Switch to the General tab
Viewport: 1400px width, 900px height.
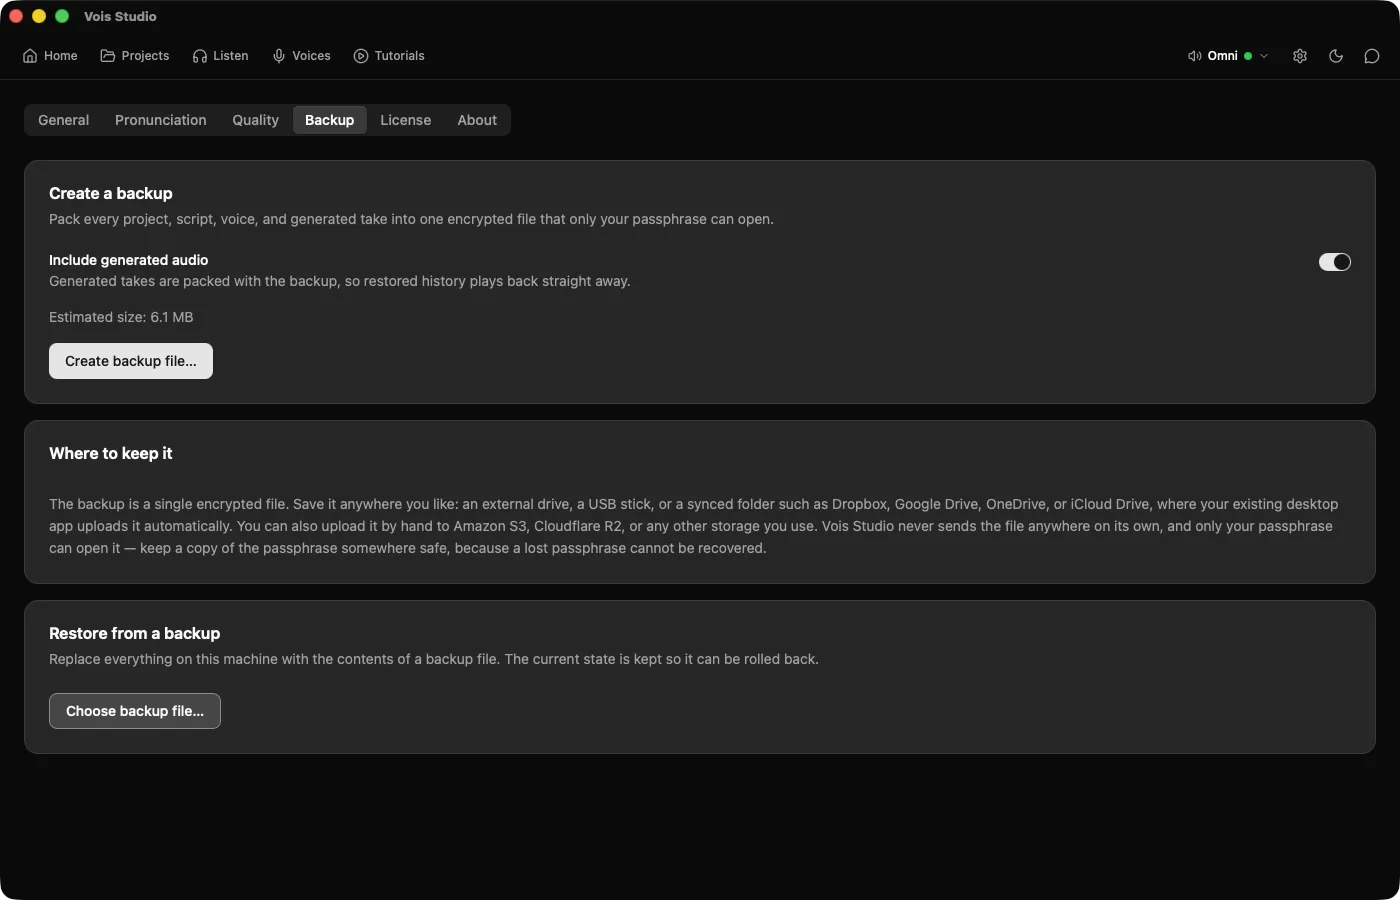(63, 120)
